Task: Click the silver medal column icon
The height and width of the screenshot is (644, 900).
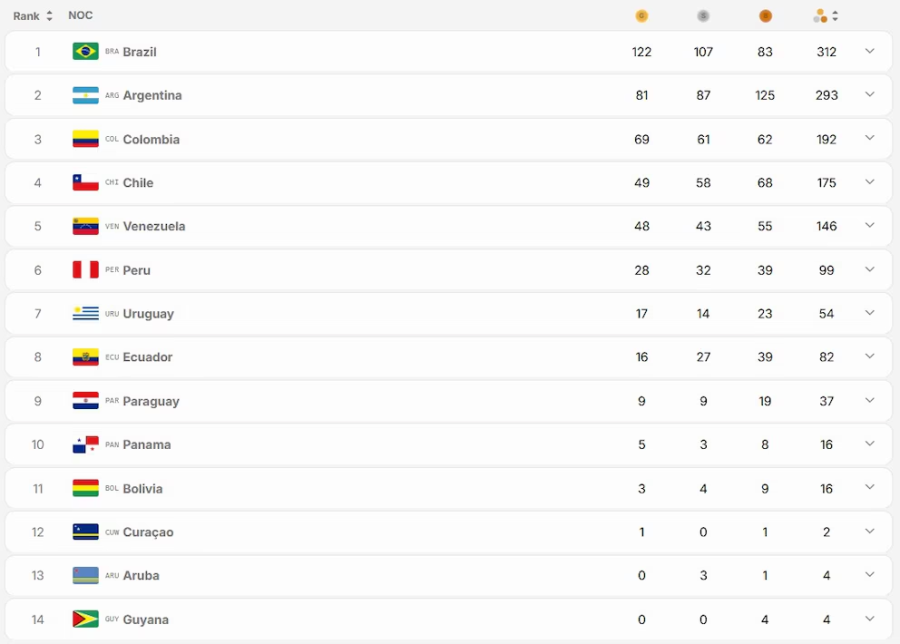Action: click(703, 16)
